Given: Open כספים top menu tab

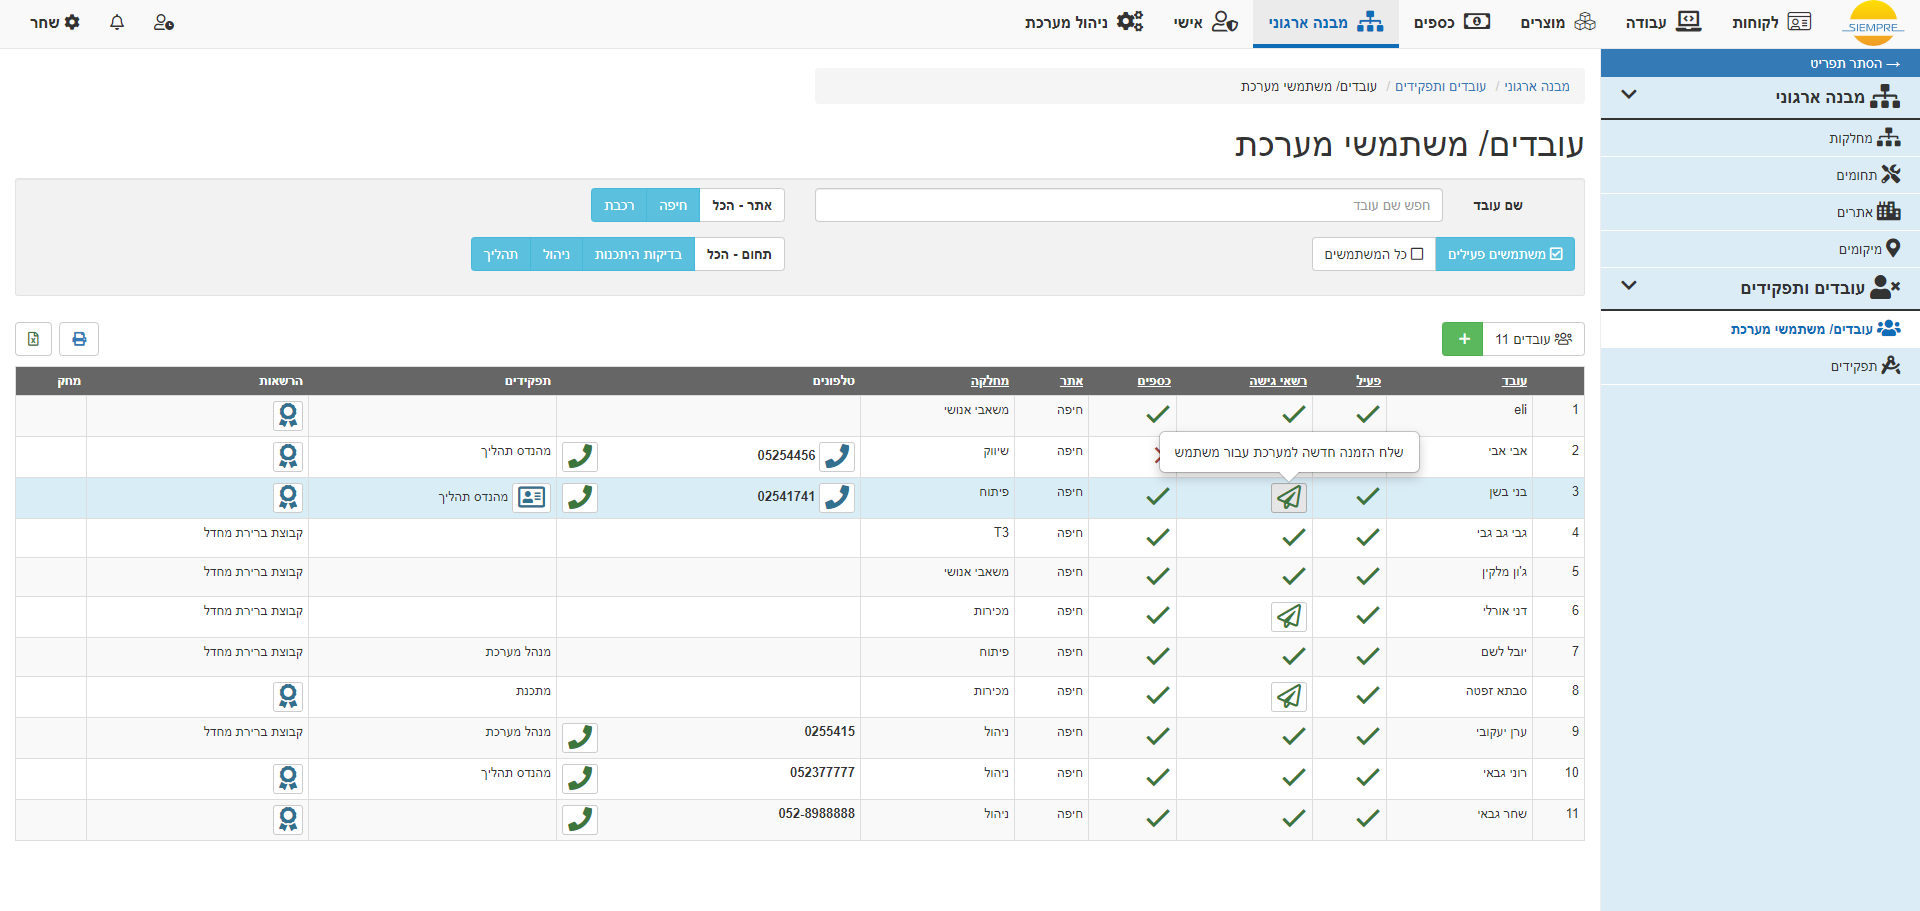Looking at the screenshot, I should point(1451,22).
